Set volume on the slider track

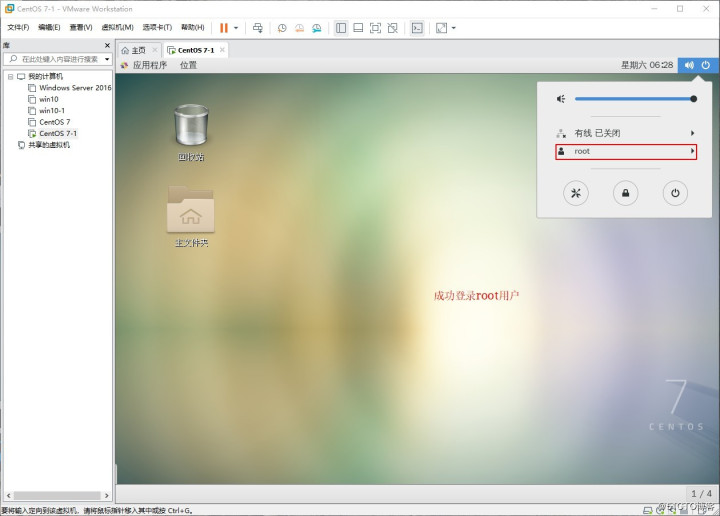point(633,99)
